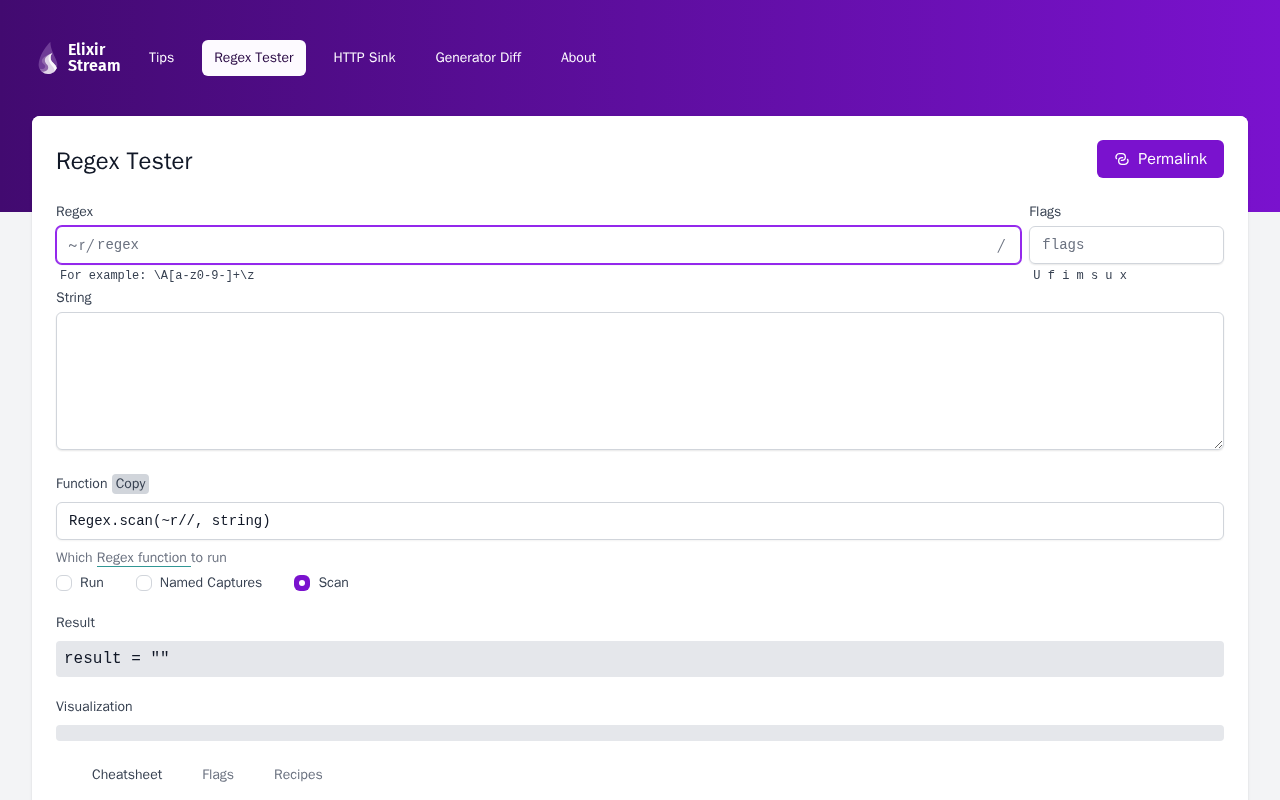Viewport: 1280px width, 800px height.
Task: Open the Tips page
Action: click(161, 58)
